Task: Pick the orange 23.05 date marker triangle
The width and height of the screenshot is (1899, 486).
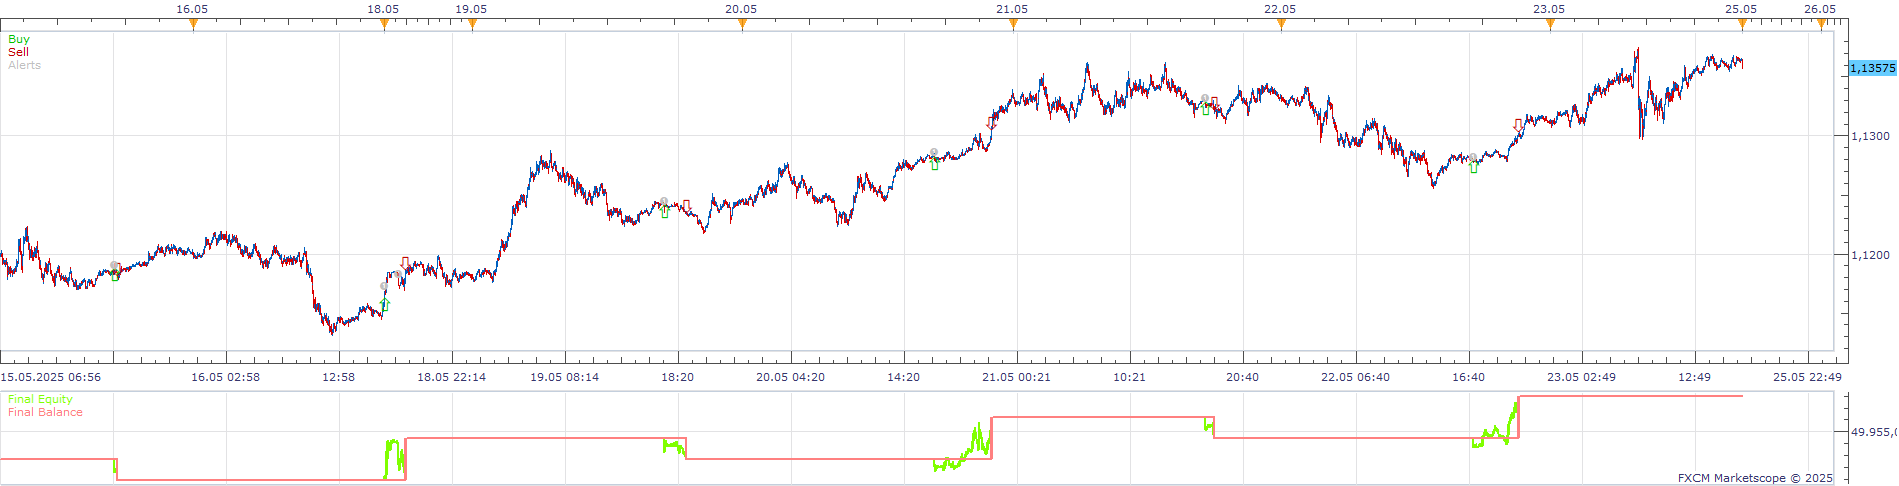Action: pyautogui.click(x=1550, y=24)
